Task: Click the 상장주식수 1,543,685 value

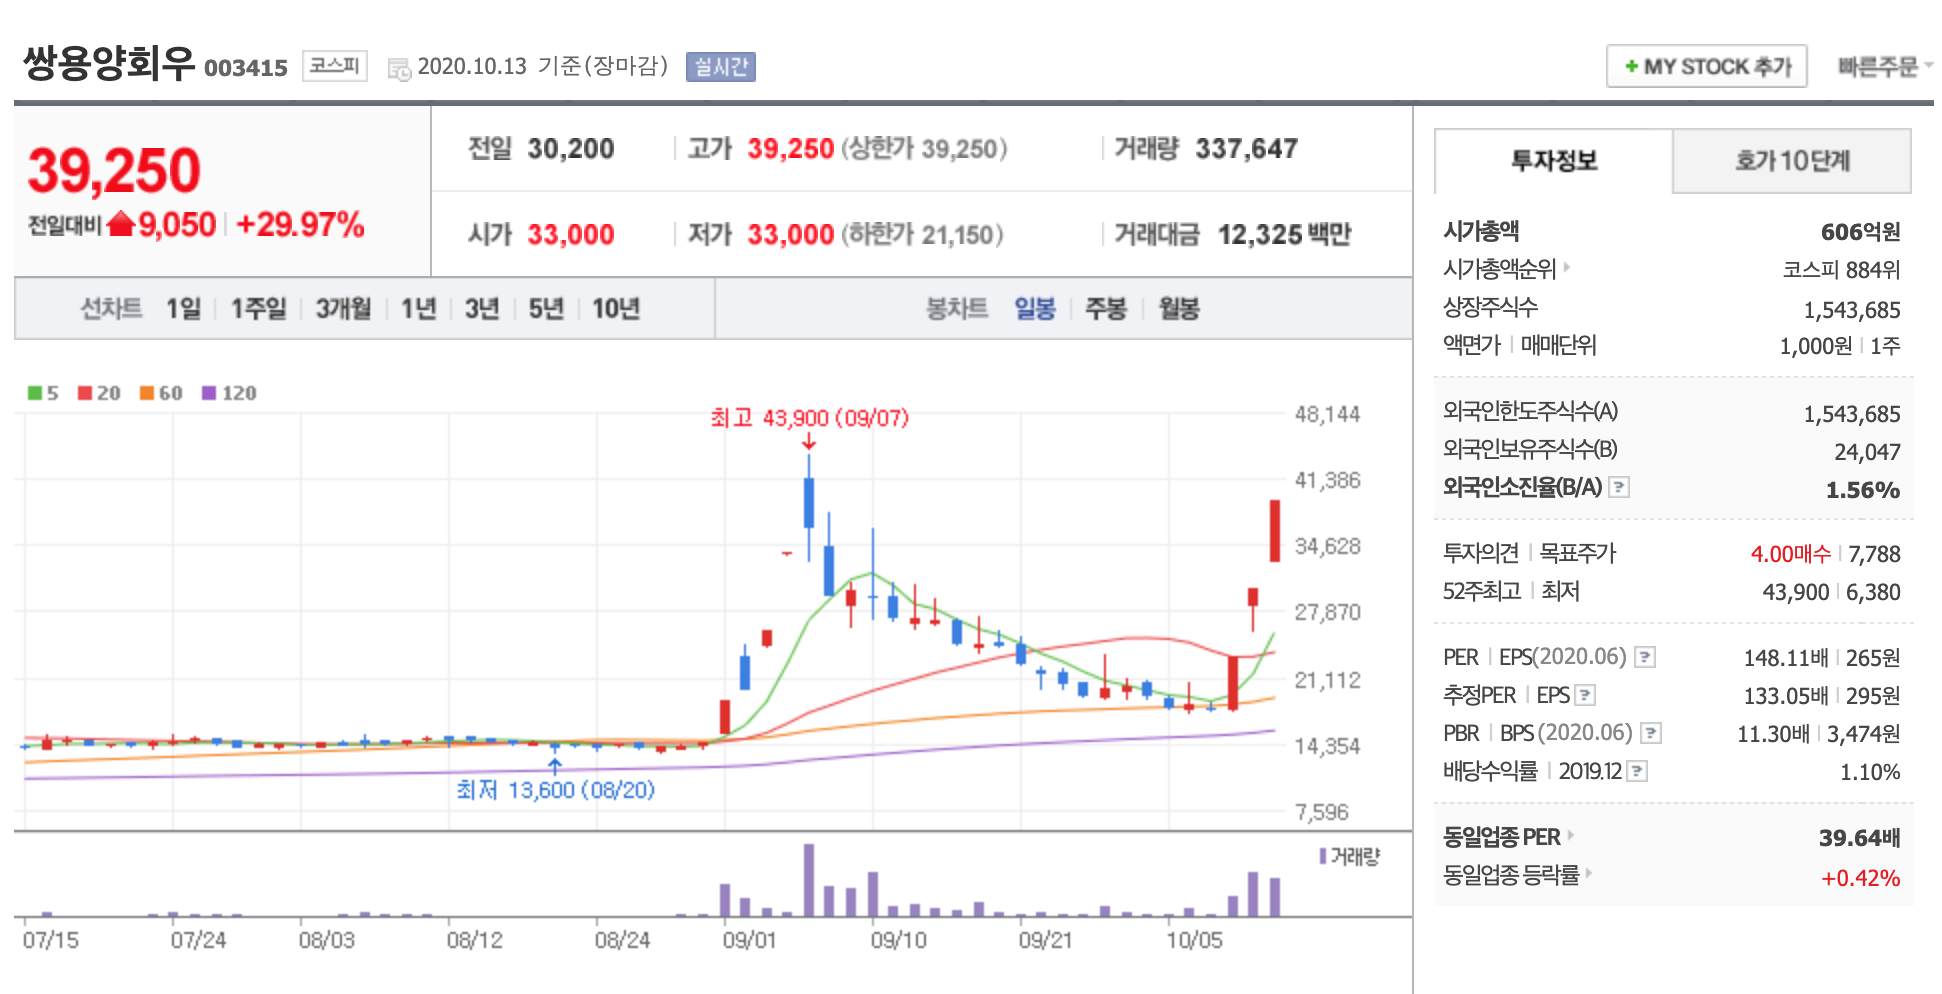Action: [1852, 310]
